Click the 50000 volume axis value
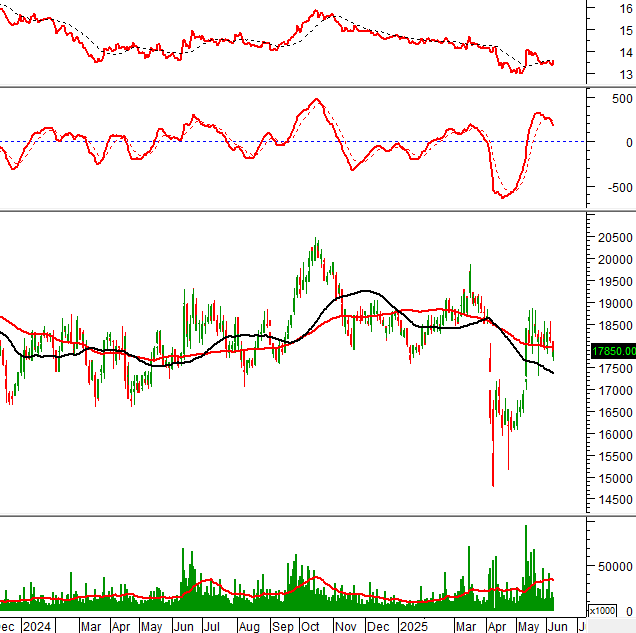The width and height of the screenshot is (636, 633). 615,566
